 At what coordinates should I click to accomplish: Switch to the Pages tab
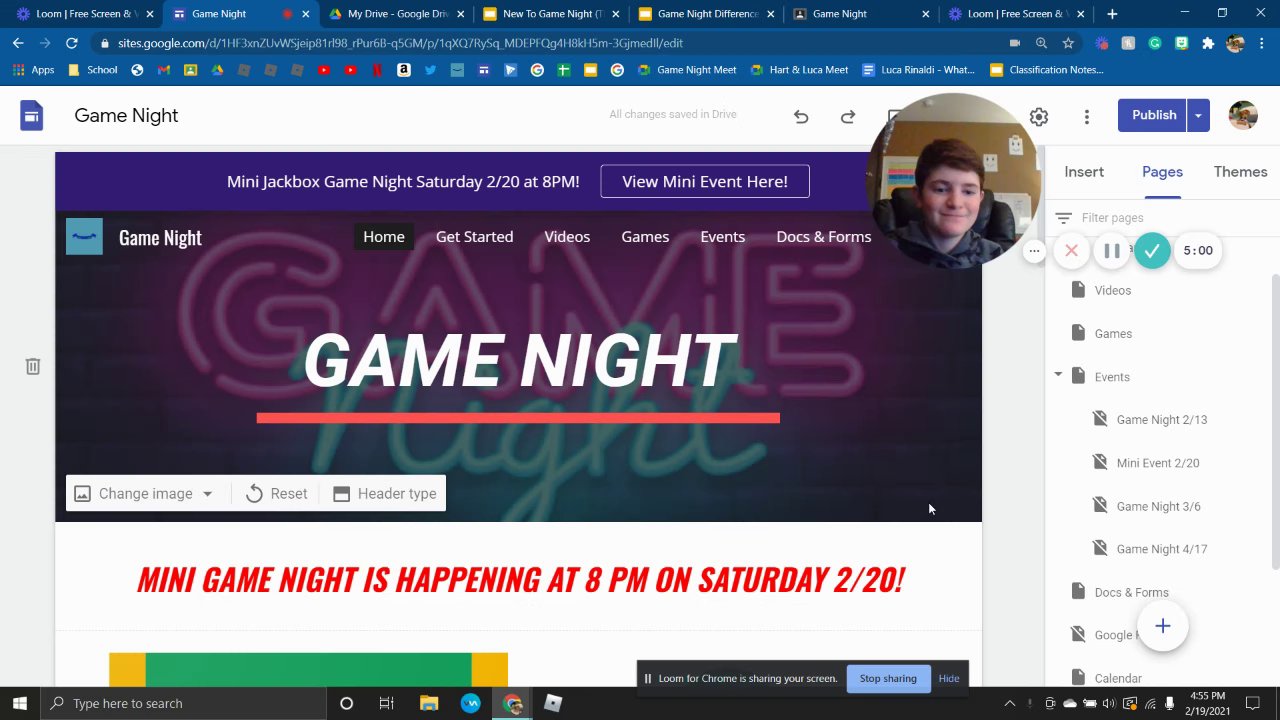point(1162,172)
